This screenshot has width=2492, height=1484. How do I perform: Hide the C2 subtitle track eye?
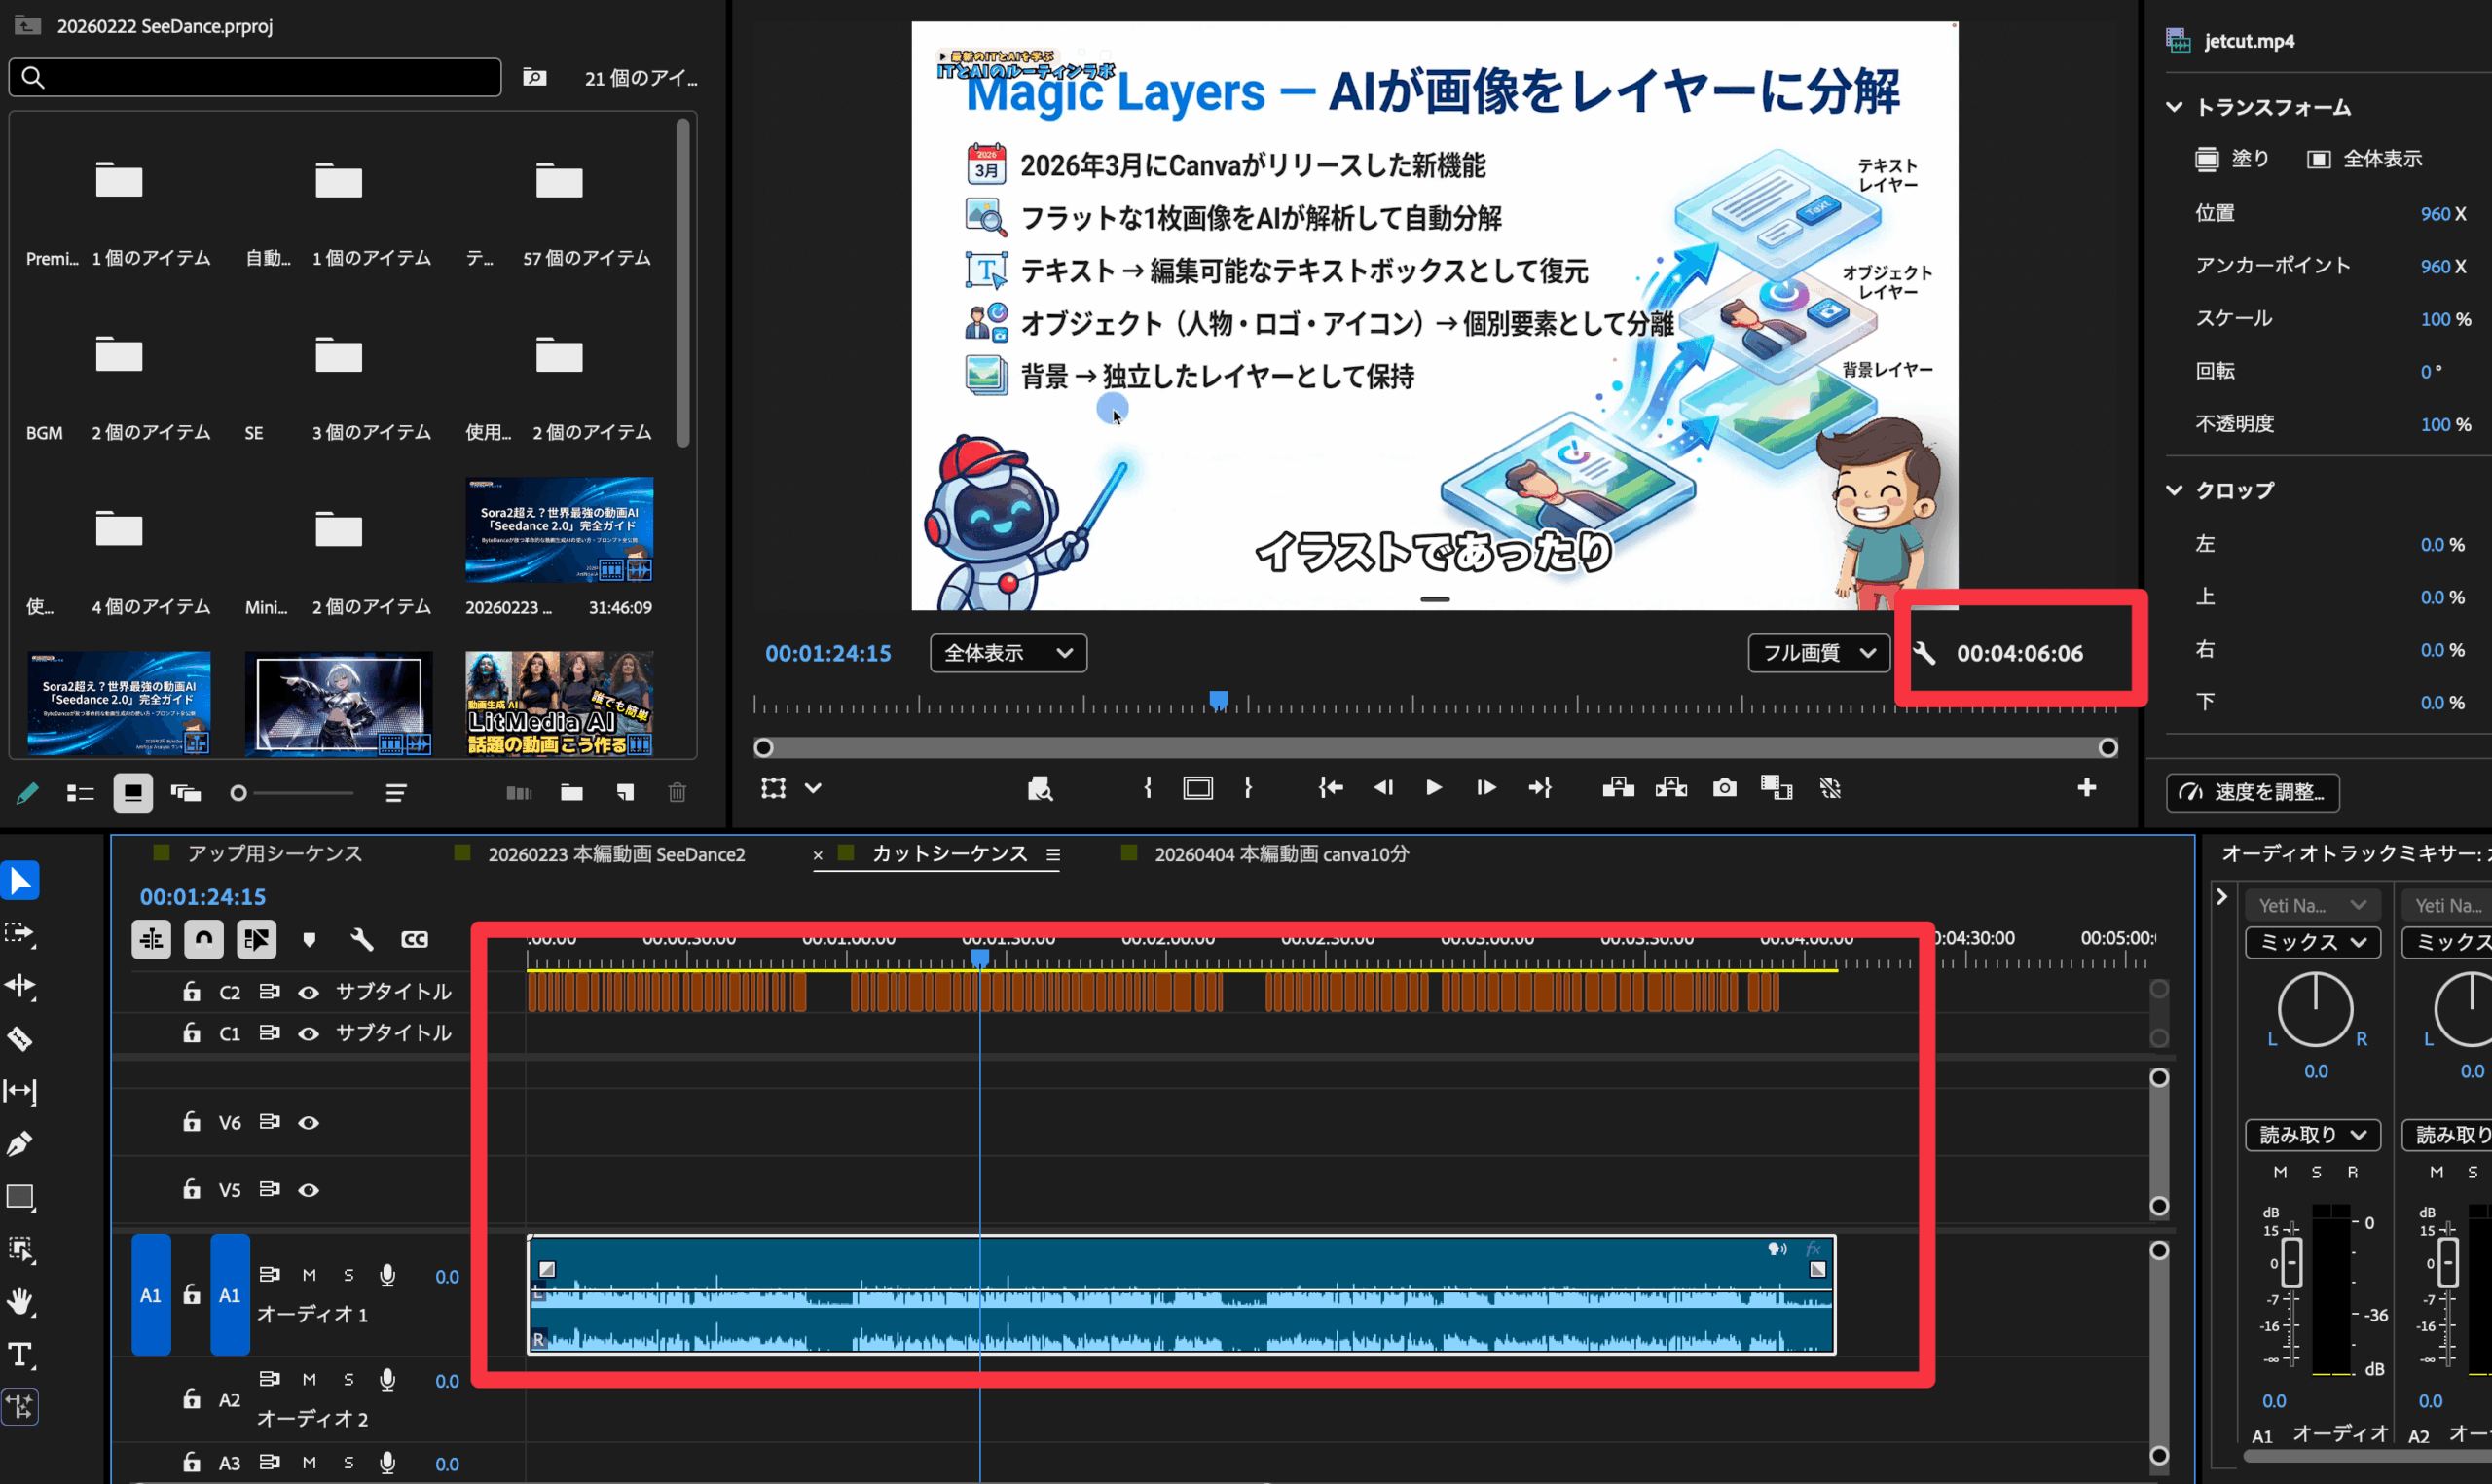(x=309, y=993)
